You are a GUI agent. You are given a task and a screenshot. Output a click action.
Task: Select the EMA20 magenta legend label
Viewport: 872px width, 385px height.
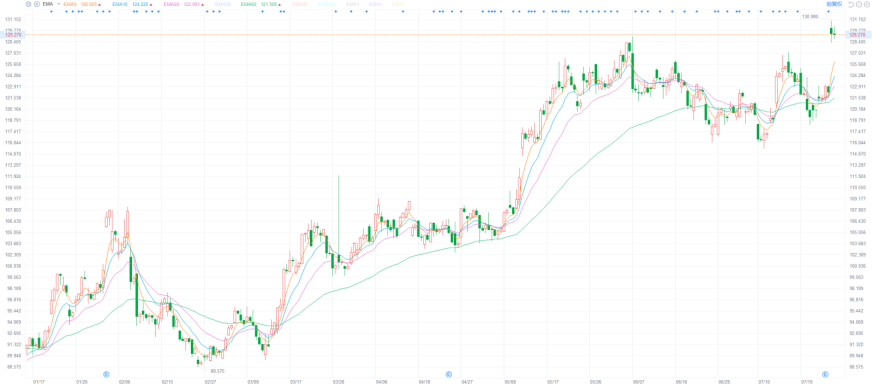[171, 4]
